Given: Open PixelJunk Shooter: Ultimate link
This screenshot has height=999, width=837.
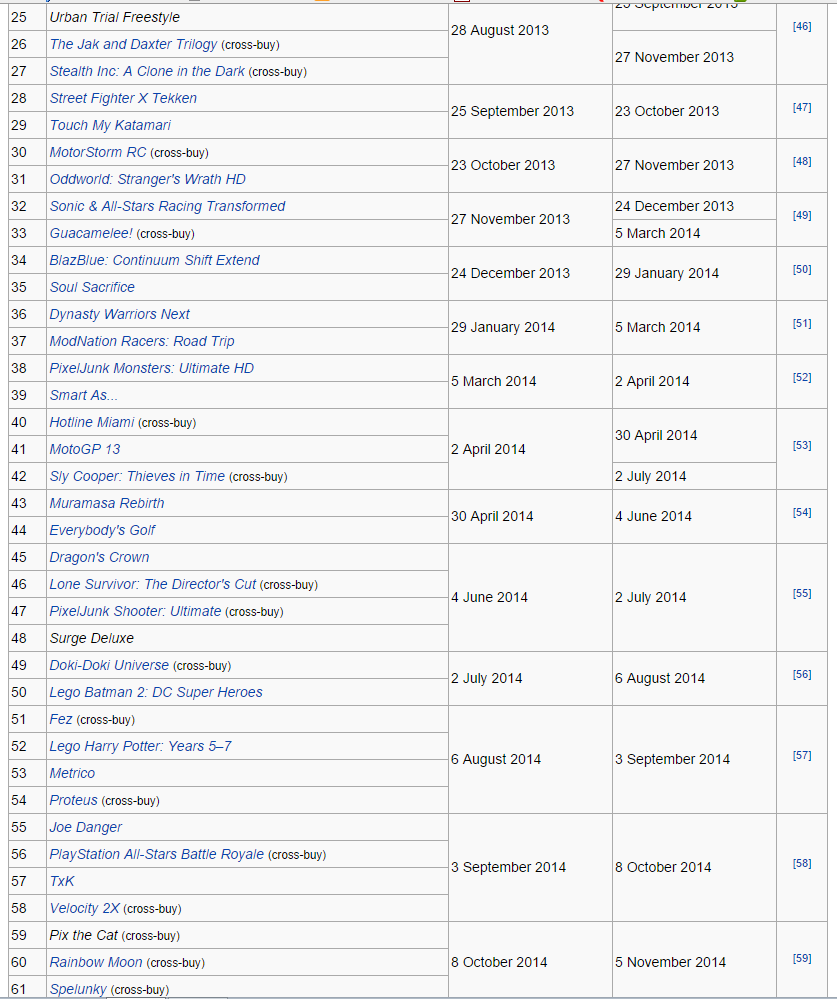Looking at the screenshot, I should click(x=135, y=612).
